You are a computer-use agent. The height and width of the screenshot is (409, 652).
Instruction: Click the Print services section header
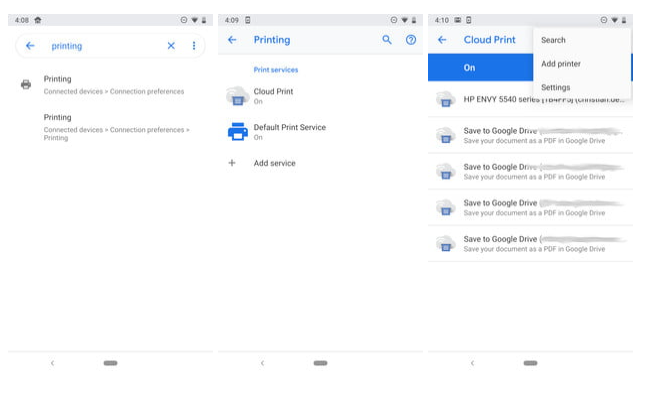pos(276,70)
